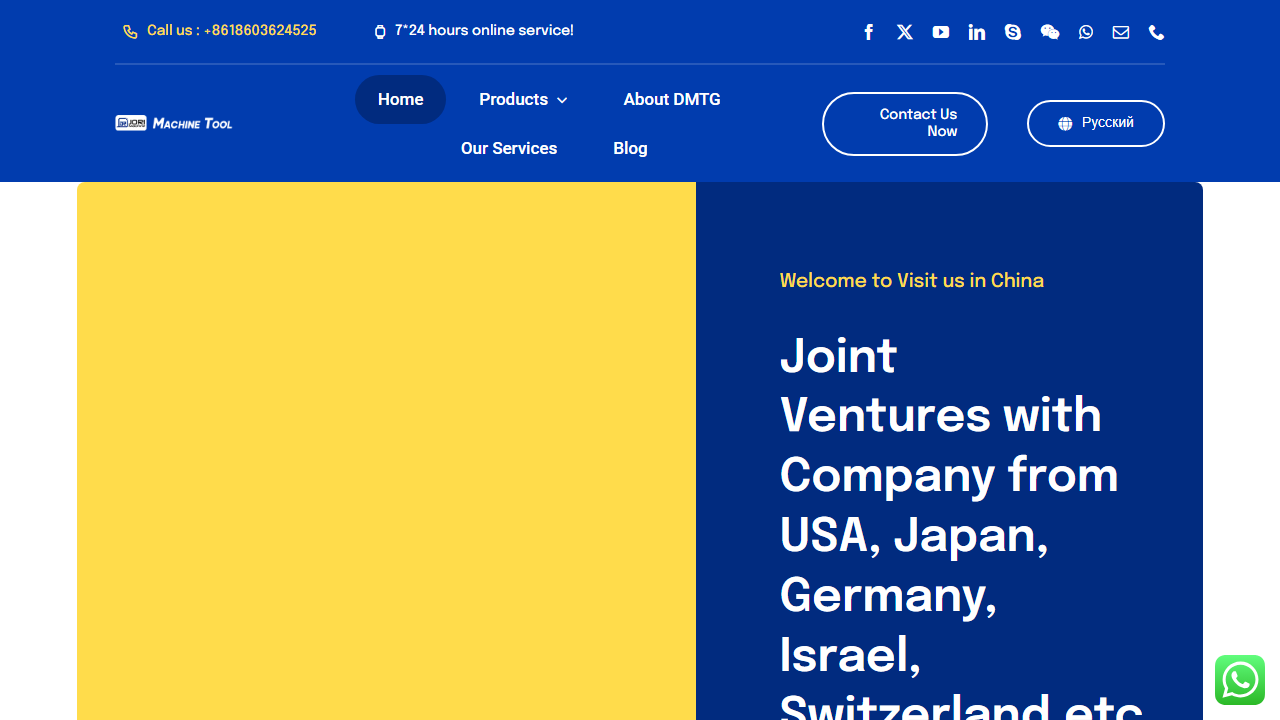Click the watch icon beside online service text

(x=380, y=32)
